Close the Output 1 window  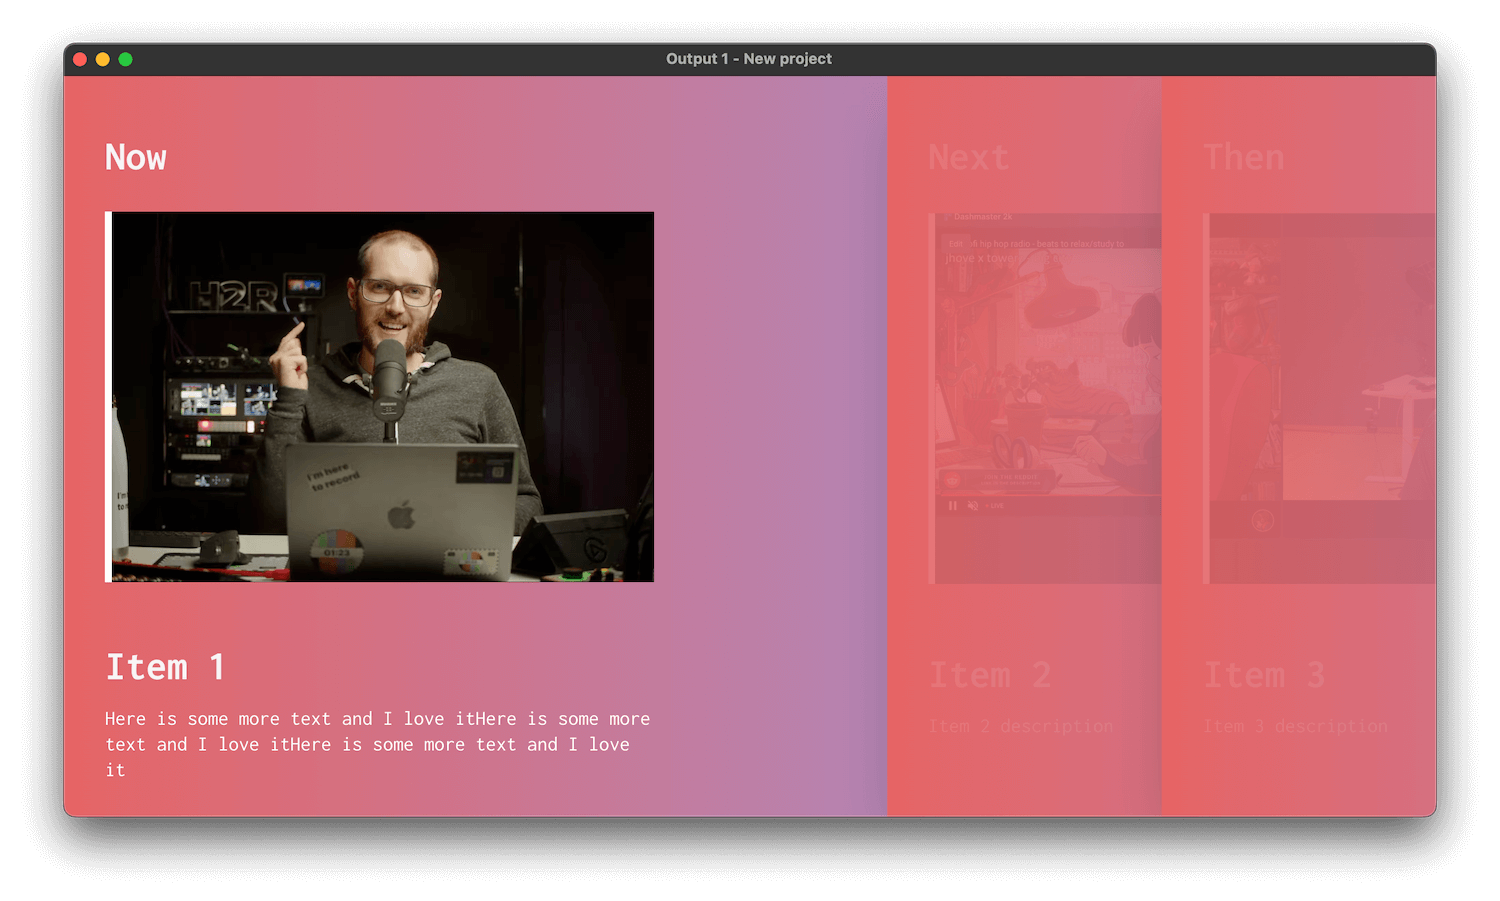[x=80, y=59]
